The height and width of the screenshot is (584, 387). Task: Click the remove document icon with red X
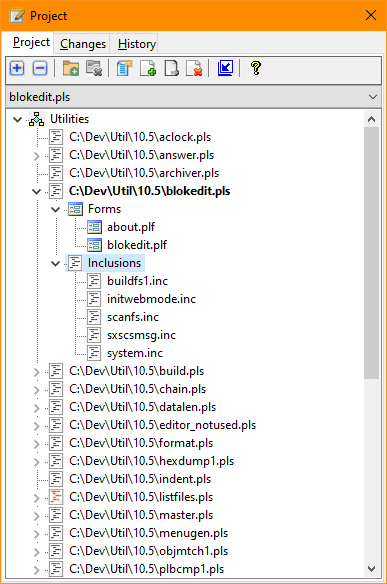[x=194, y=68]
